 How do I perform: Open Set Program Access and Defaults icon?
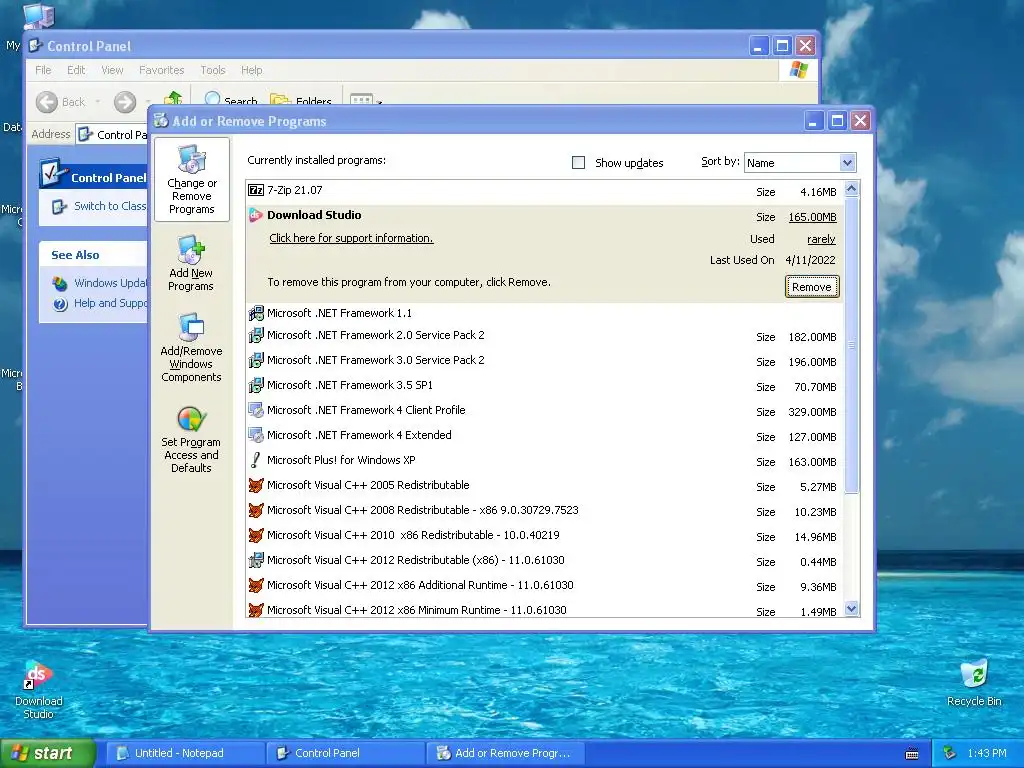191,438
